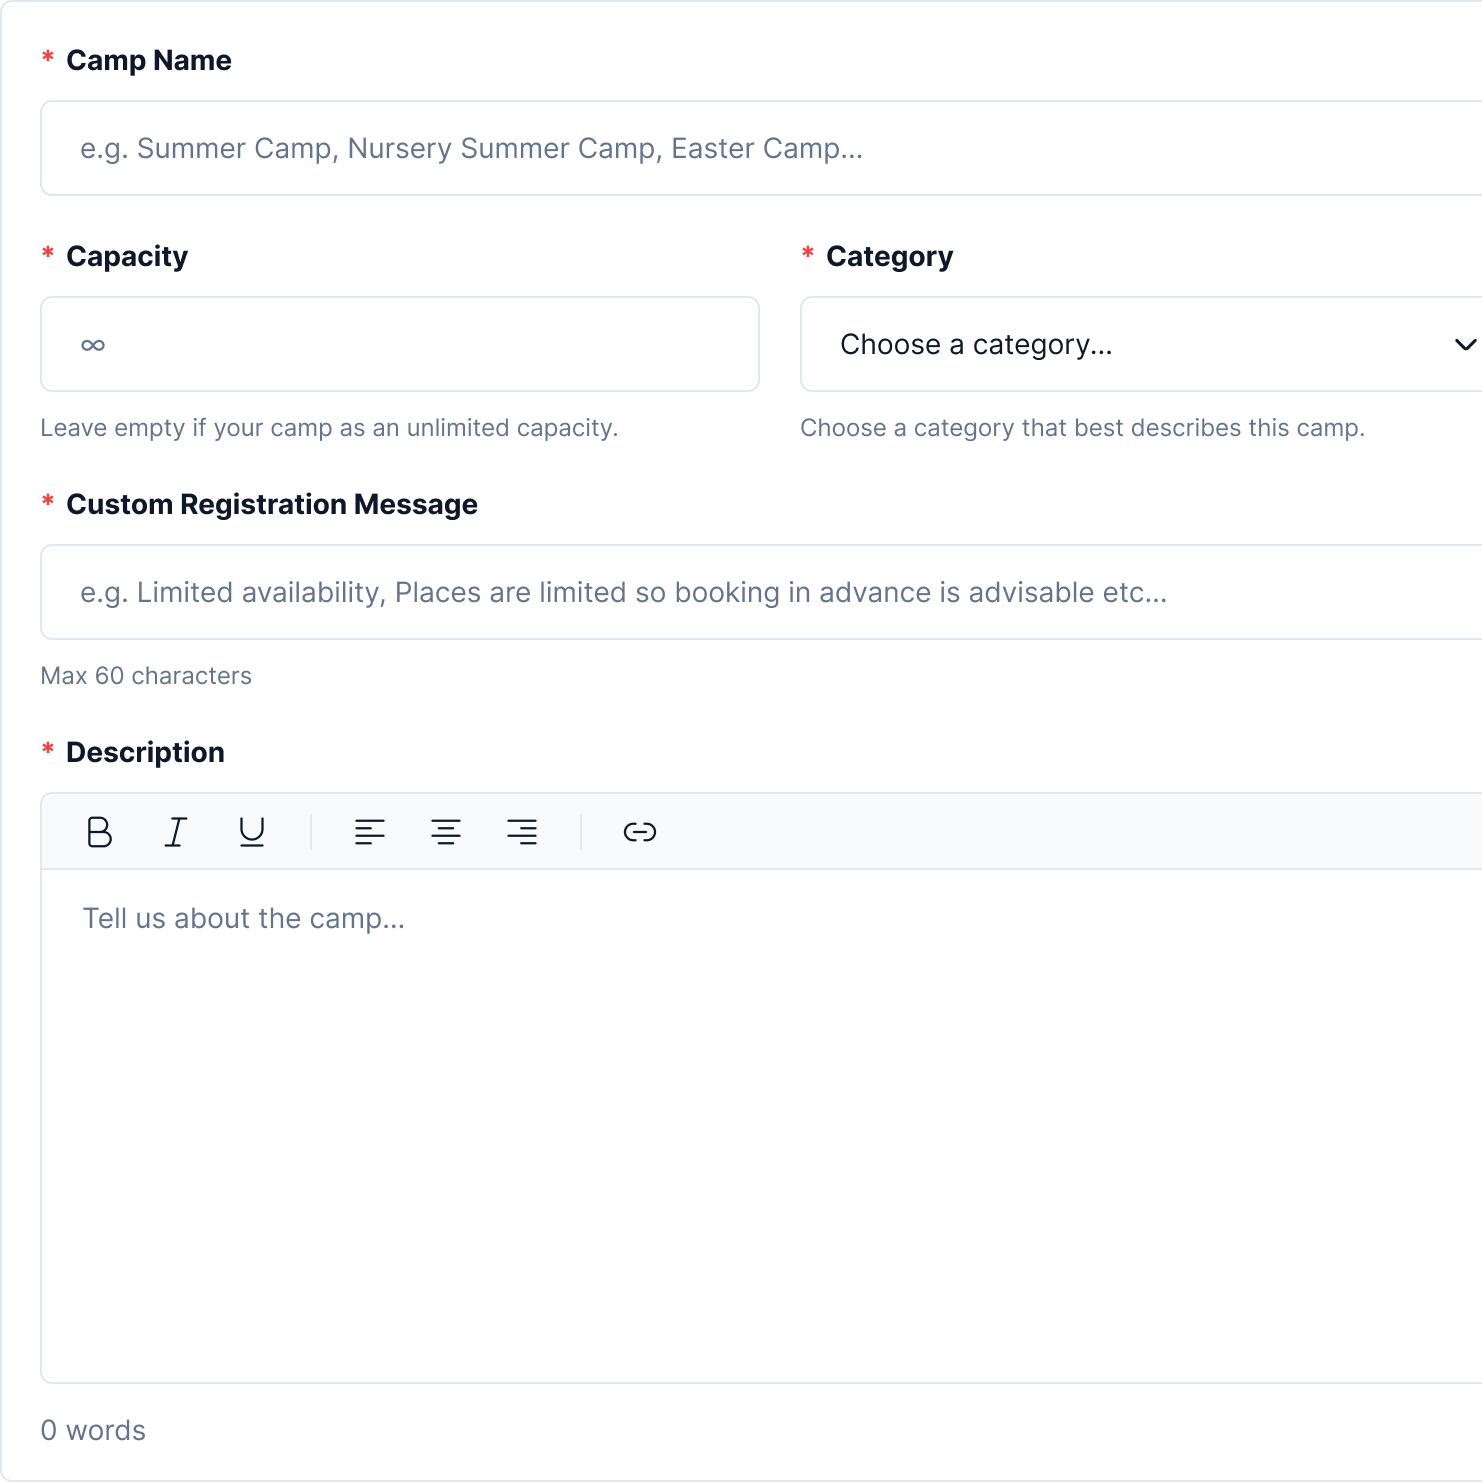Screen dimensions: 1482x1482
Task: Click the '0 words' counter text
Action: 93,1430
